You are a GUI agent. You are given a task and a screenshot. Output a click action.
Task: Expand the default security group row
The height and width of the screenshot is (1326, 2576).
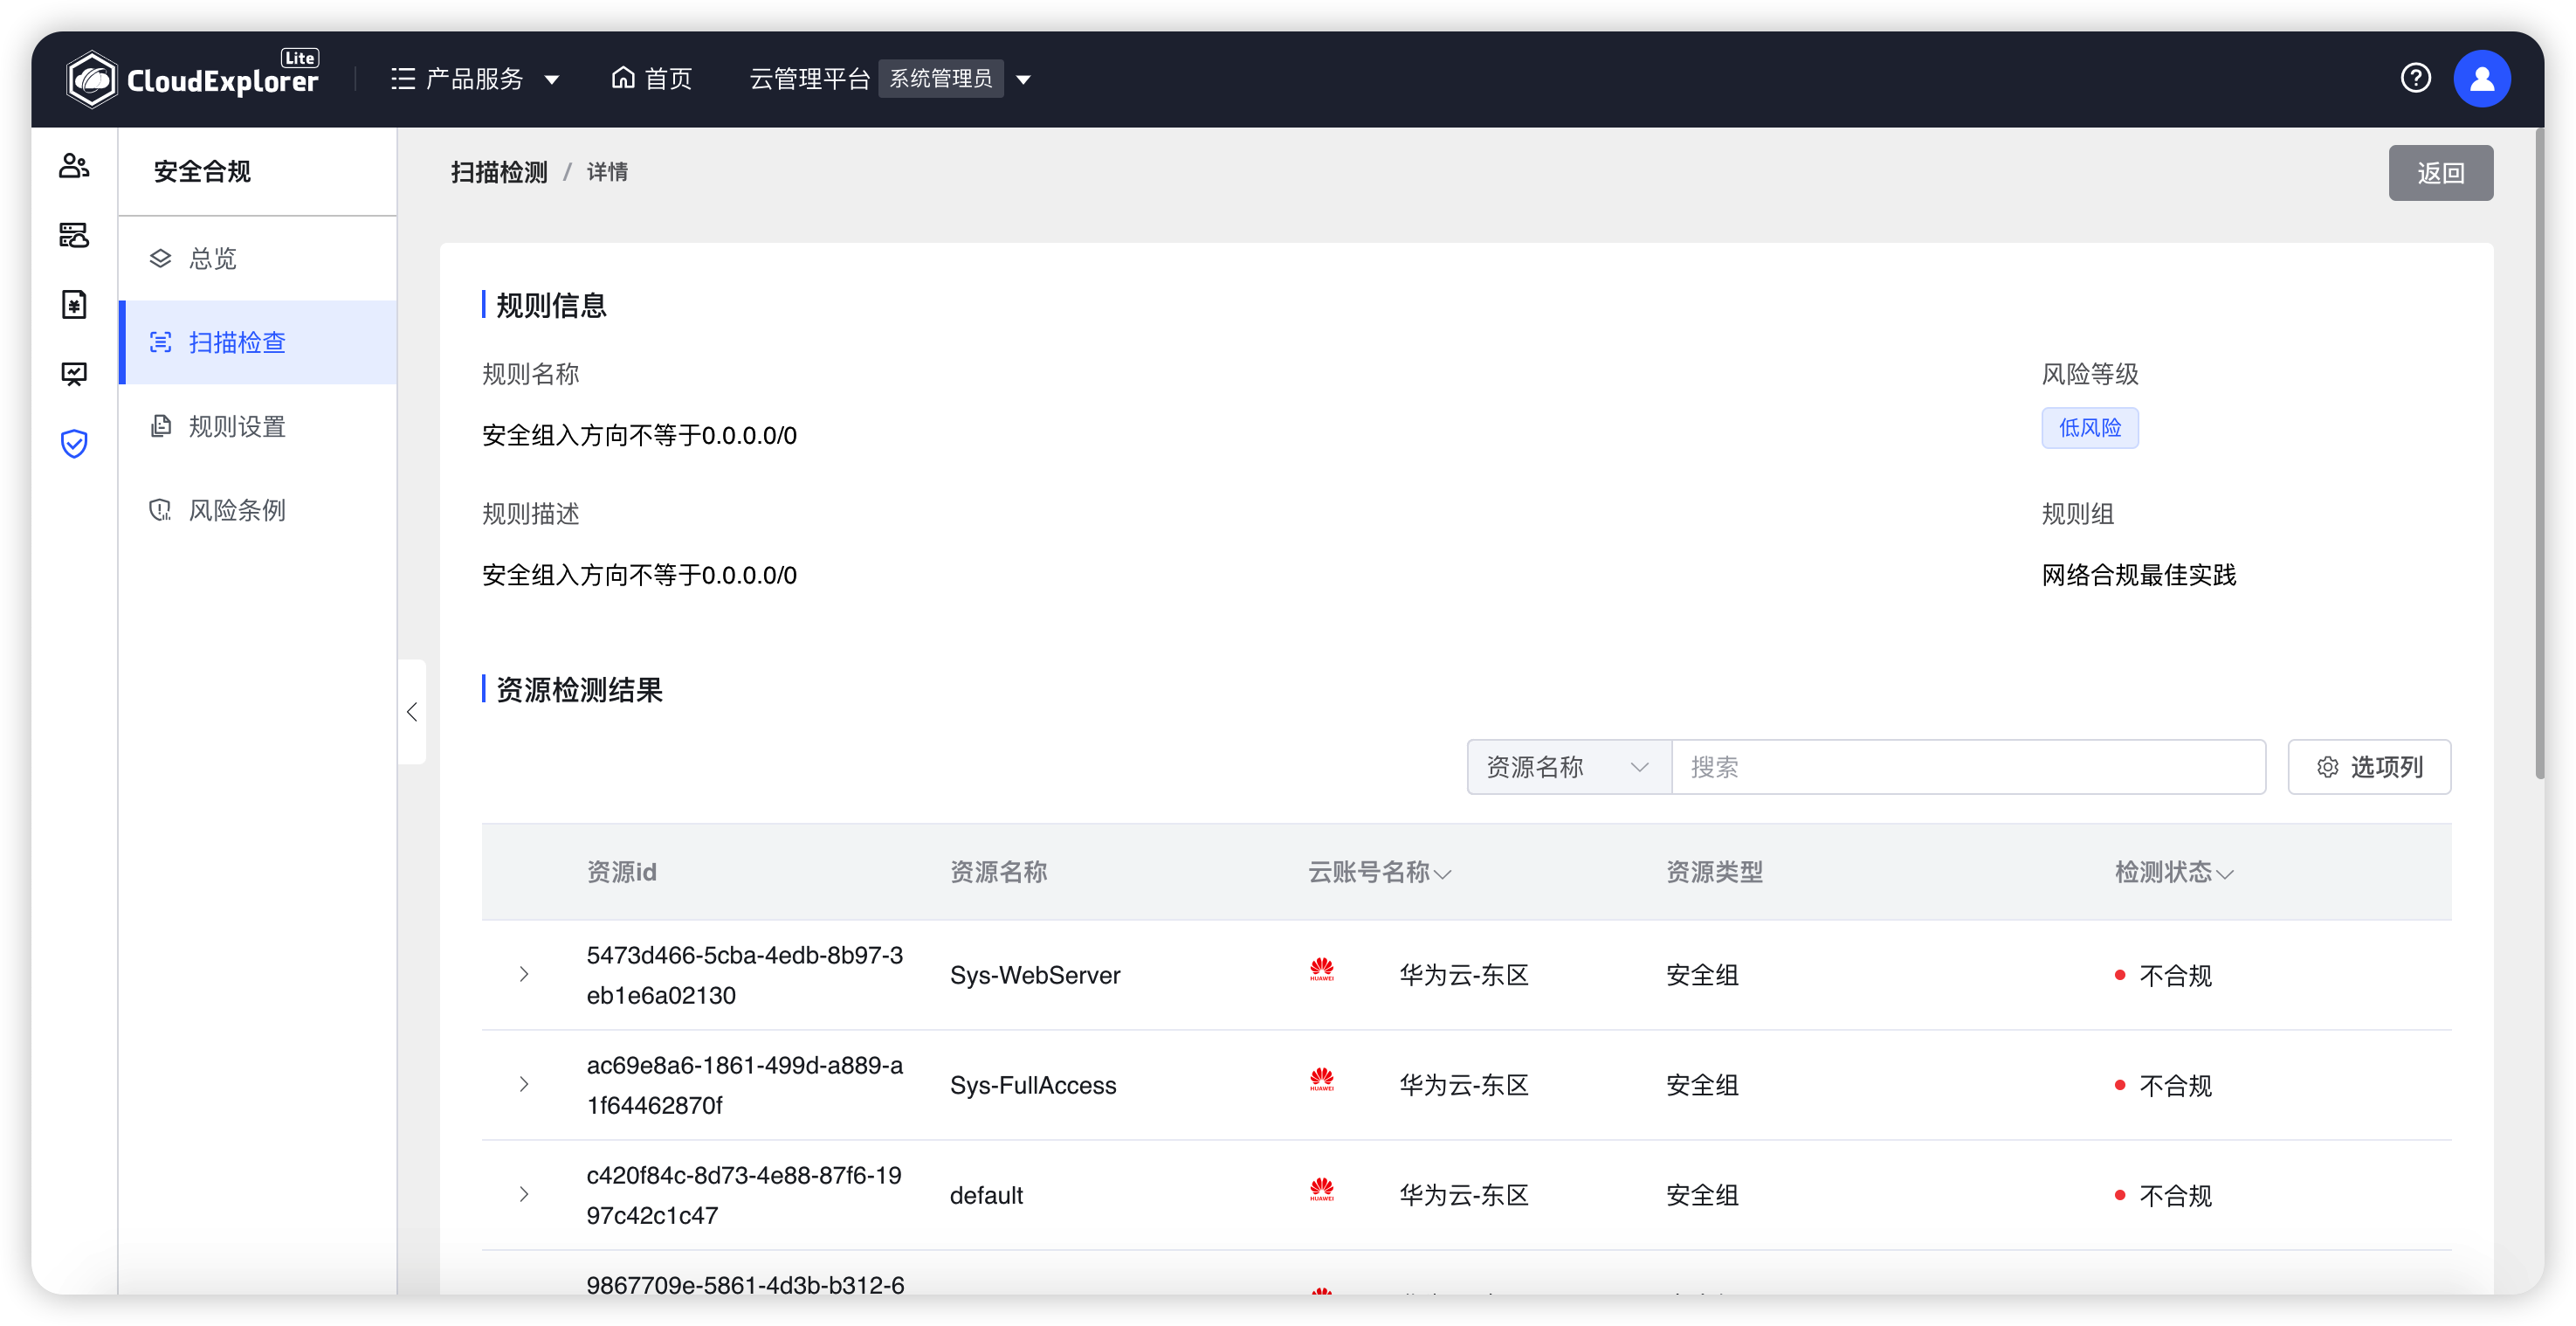(x=523, y=1194)
